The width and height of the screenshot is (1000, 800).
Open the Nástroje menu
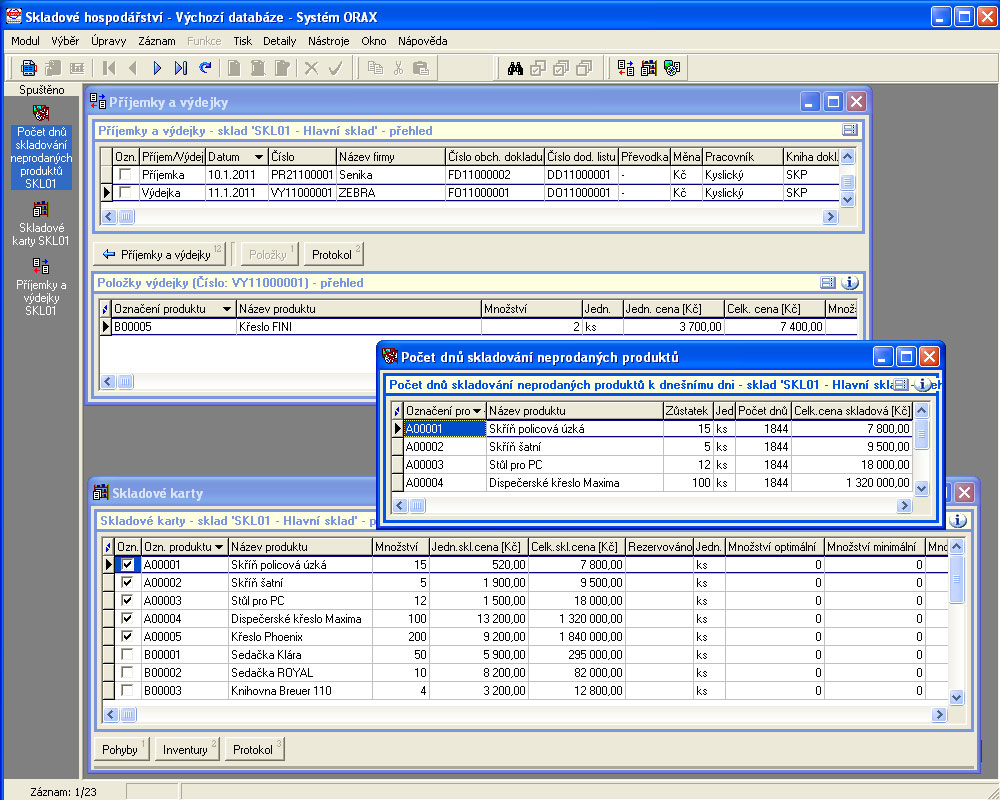click(328, 41)
